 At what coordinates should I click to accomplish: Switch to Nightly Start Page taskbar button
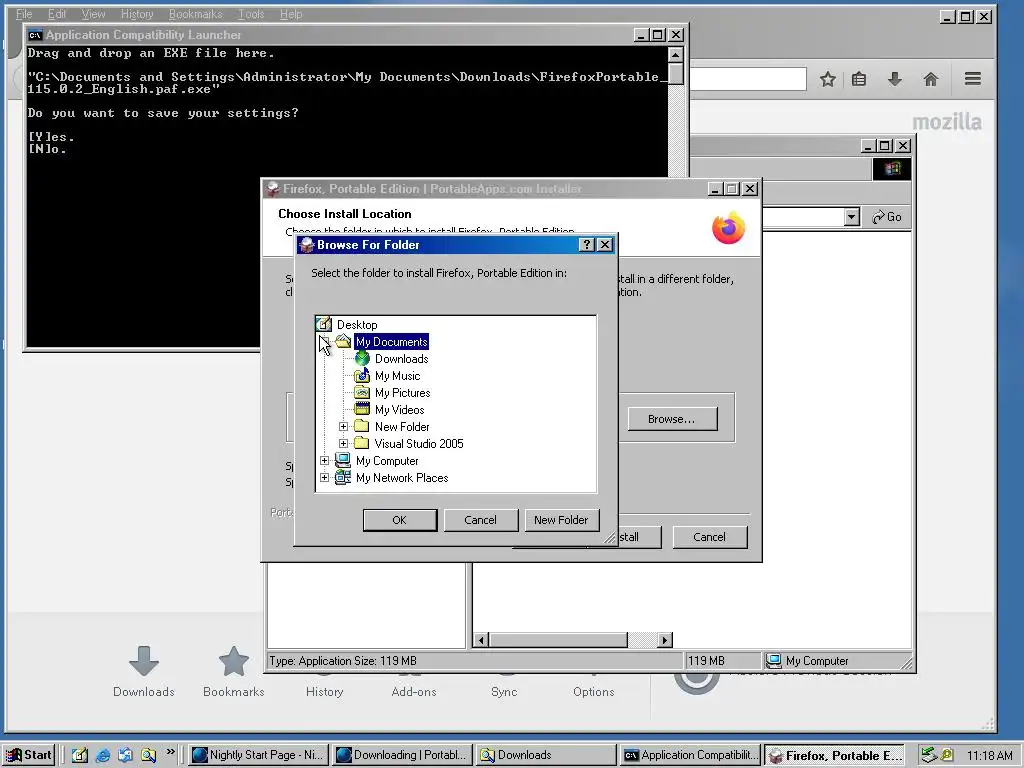(258, 755)
